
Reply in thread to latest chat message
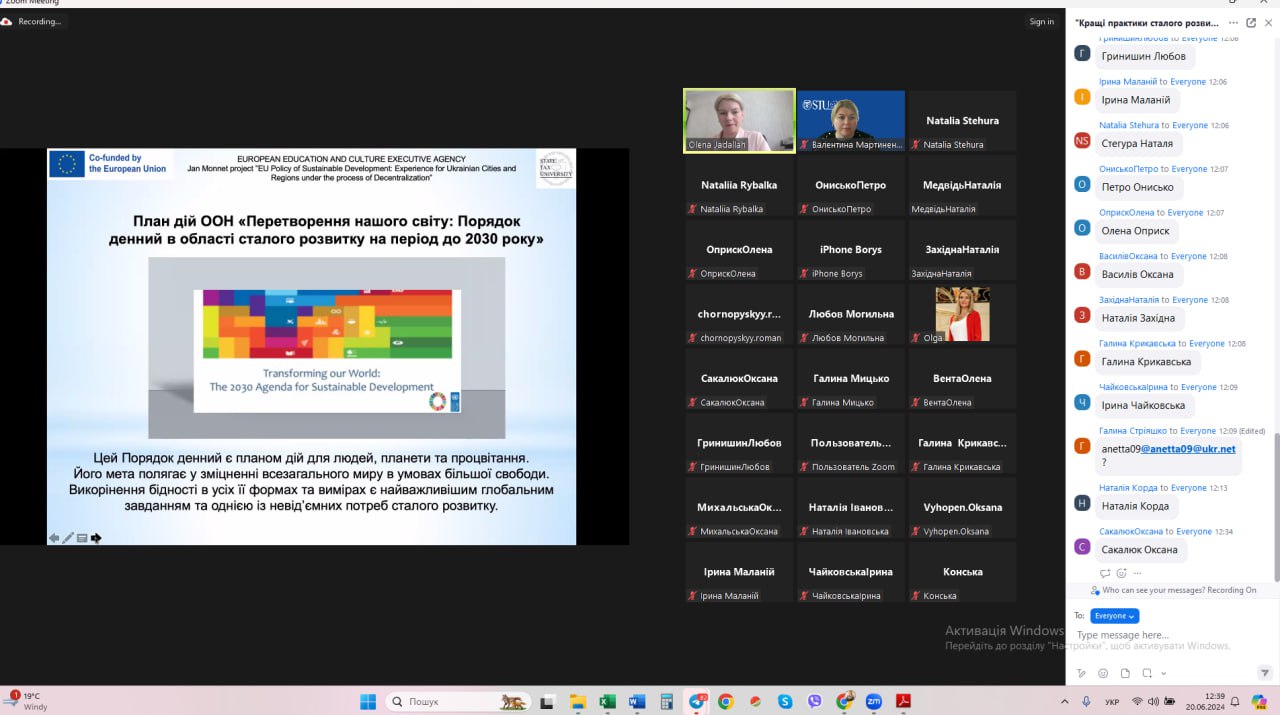pos(1105,573)
